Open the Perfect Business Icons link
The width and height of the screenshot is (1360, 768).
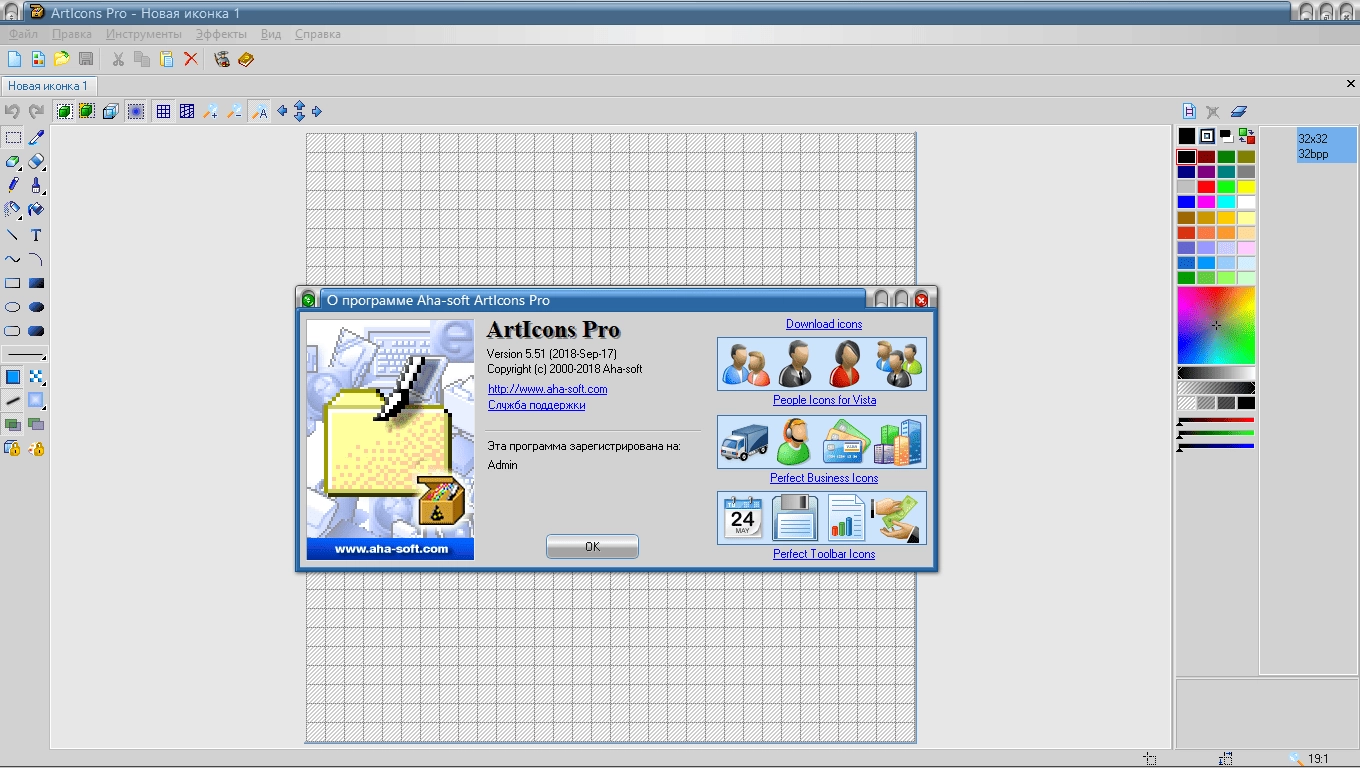coord(824,478)
